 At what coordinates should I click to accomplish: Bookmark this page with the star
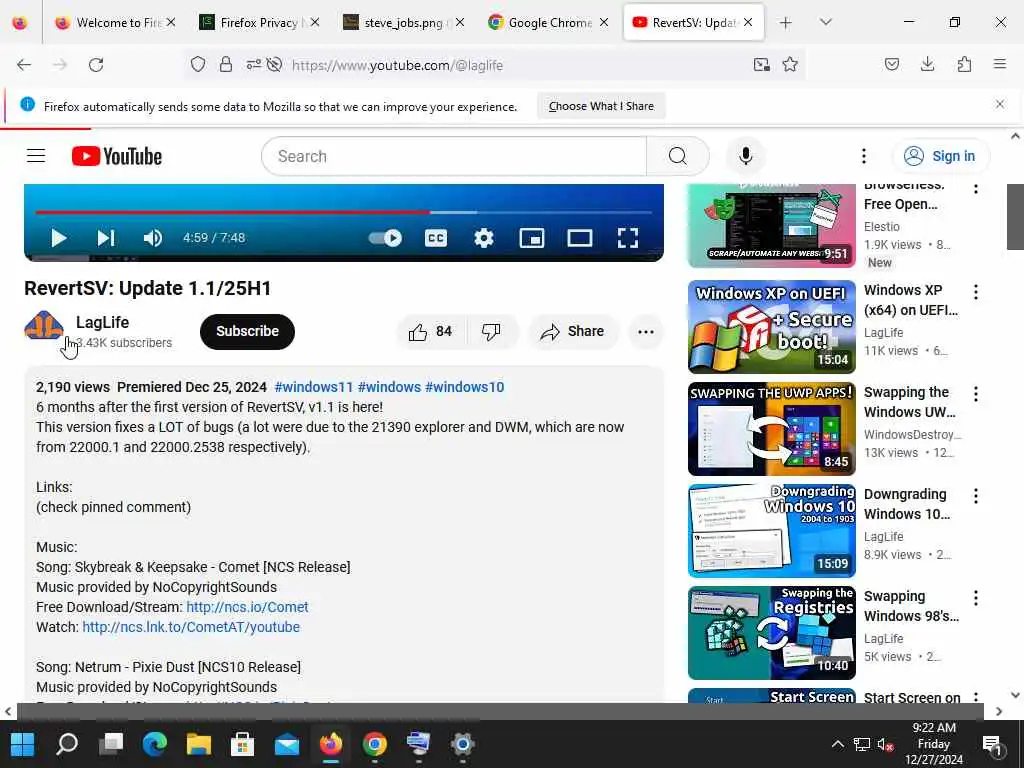[x=790, y=65]
